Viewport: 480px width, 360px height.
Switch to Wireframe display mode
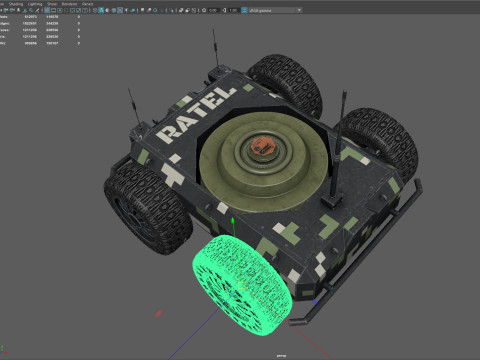[95, 10]
